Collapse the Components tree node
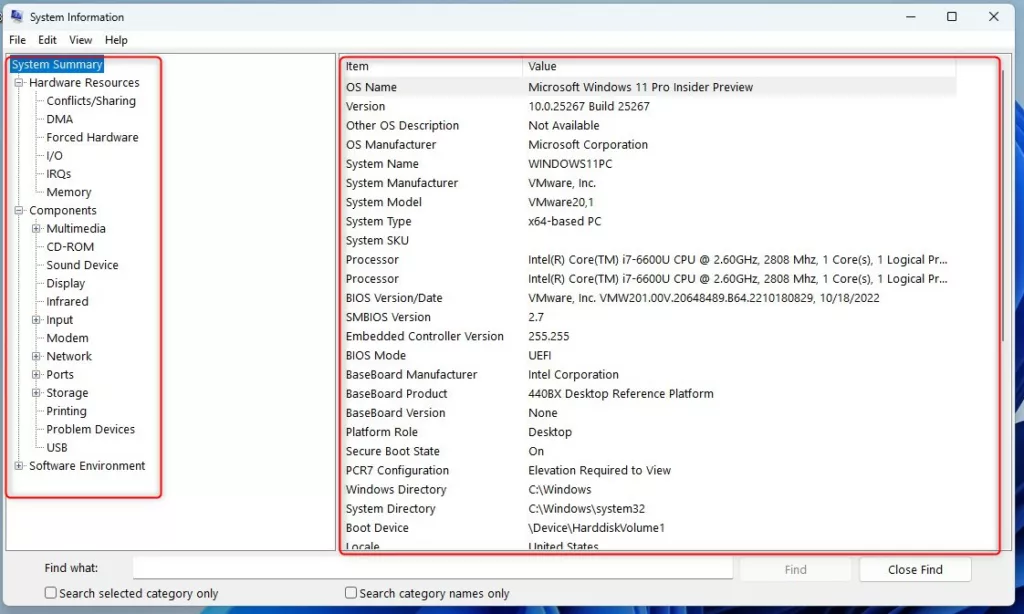The image size is (1024, 614). 19,210
